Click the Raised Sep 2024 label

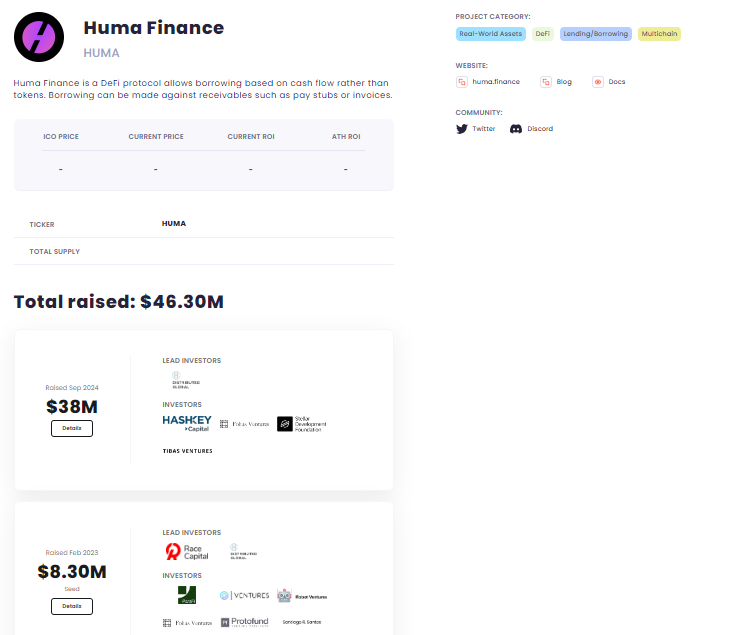click(72, 388)
